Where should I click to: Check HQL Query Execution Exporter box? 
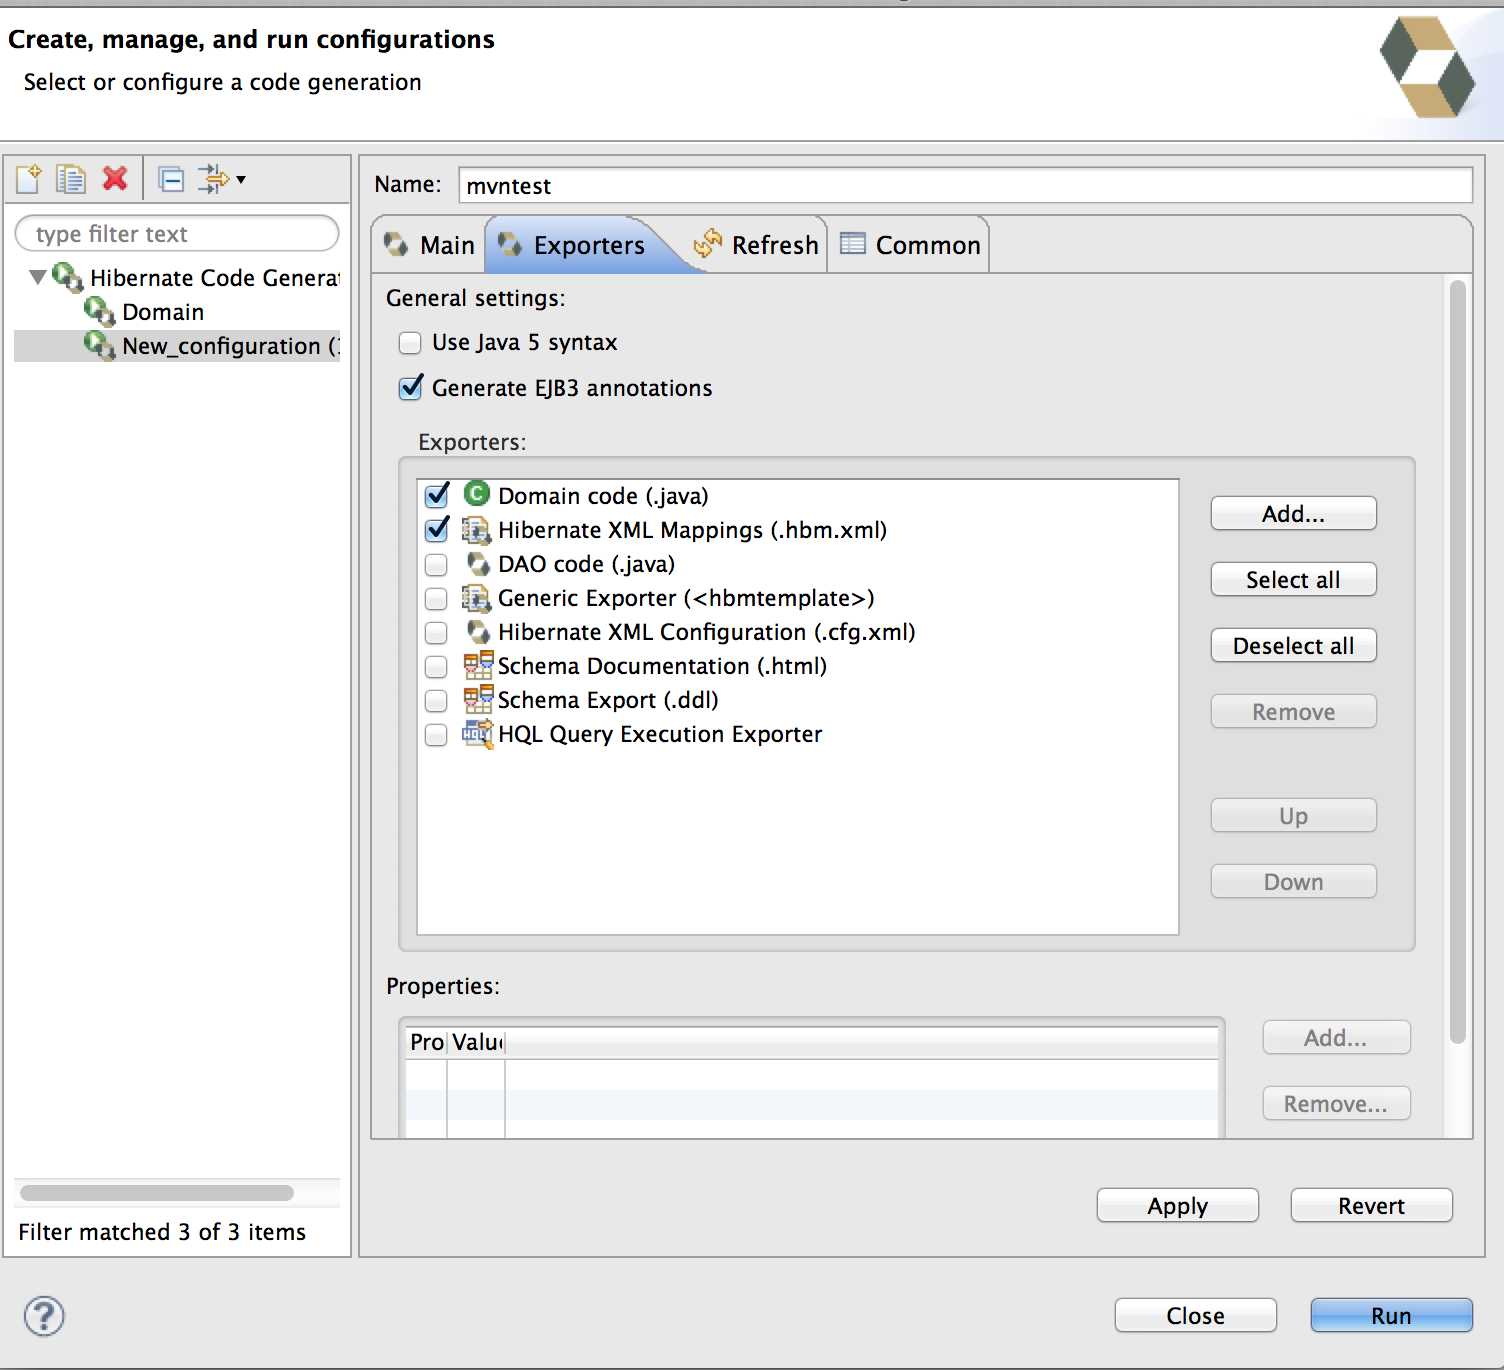pyautogui.click(x=436, y=734)
